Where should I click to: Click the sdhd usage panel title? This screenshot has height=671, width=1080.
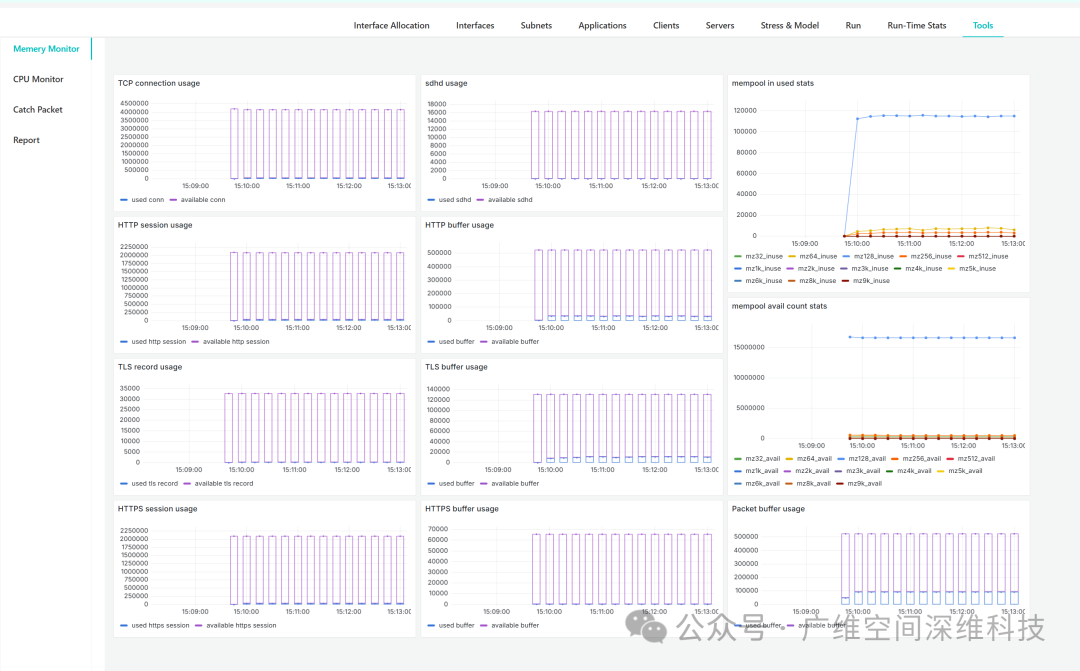(x=446, y=83)
